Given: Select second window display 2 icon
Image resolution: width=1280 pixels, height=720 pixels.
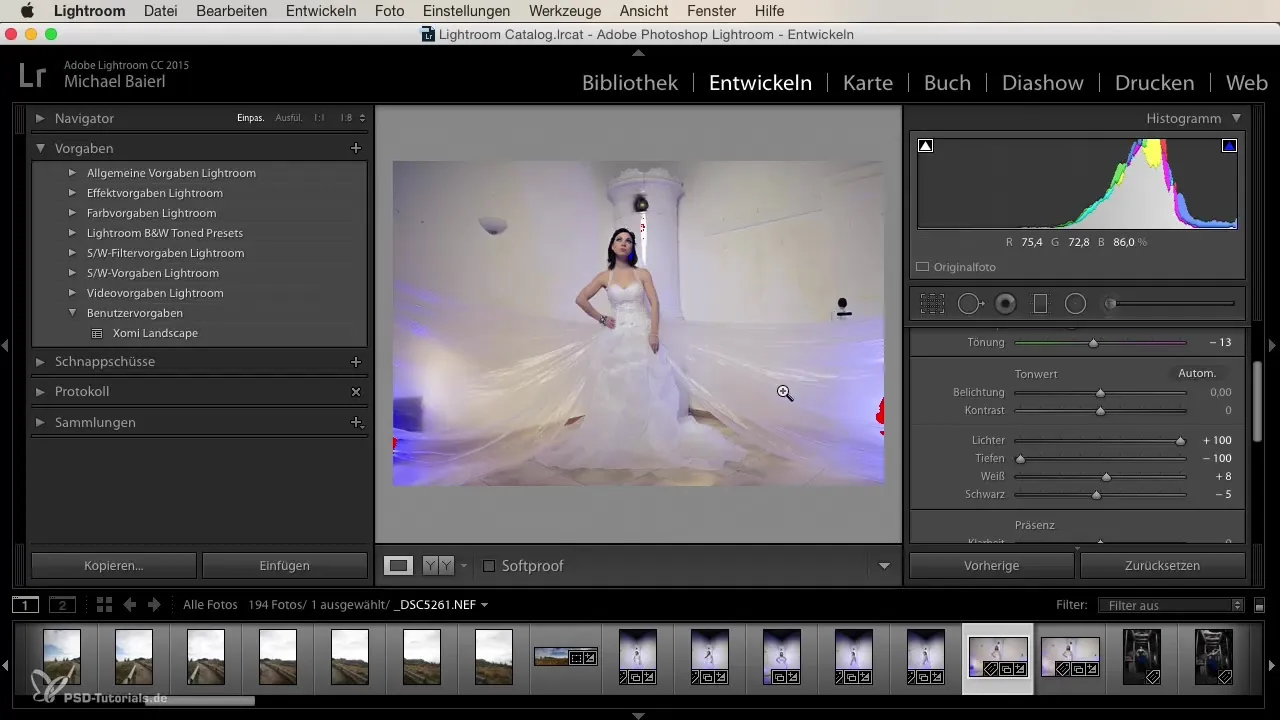Looking at the screenshot, I should (x=62, y=605).
